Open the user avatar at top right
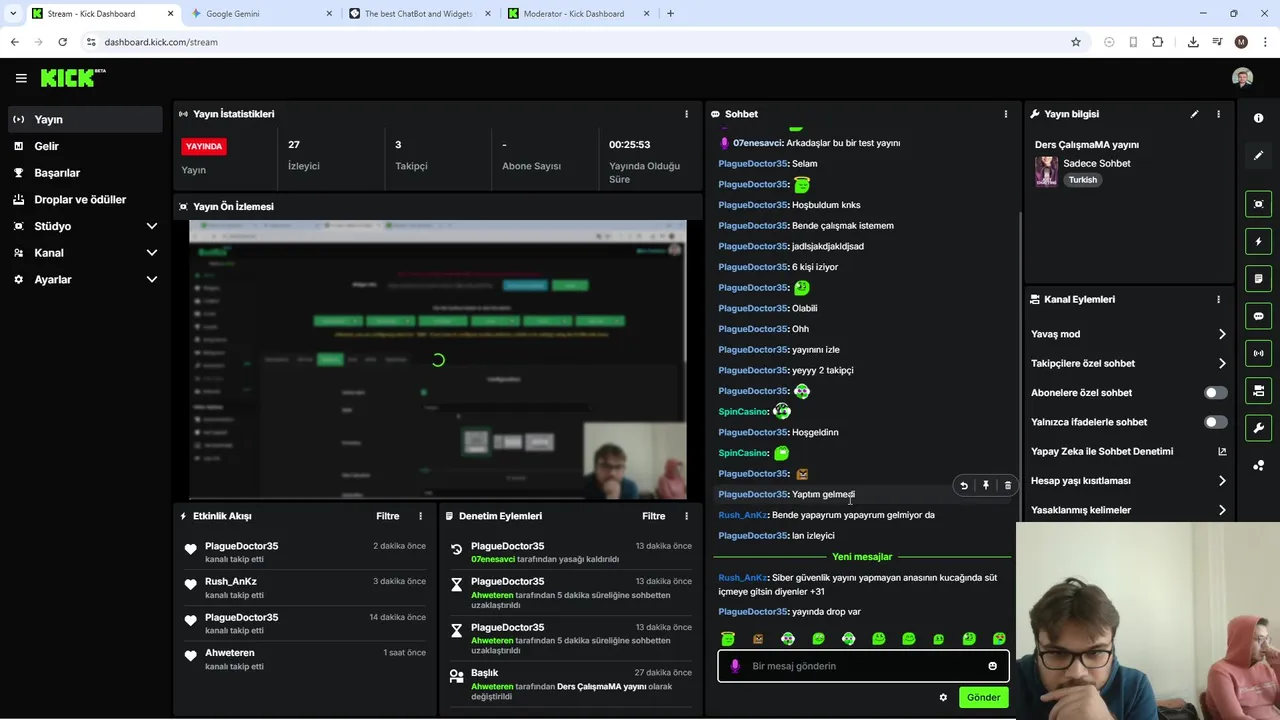The height and width of the screenshot is (720, 1280). point(1242,78)
